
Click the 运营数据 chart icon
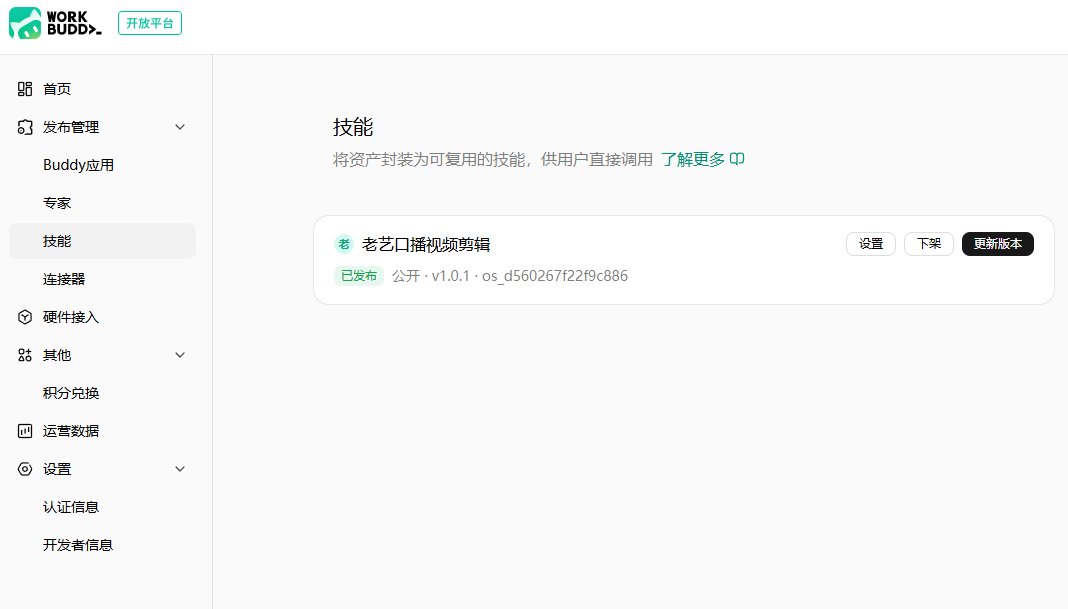click(25, 431)
